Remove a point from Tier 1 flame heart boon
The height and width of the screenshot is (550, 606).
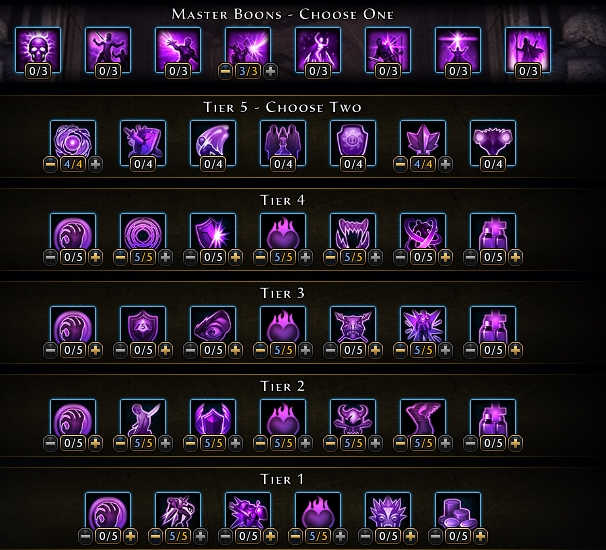tap(295, 536)
